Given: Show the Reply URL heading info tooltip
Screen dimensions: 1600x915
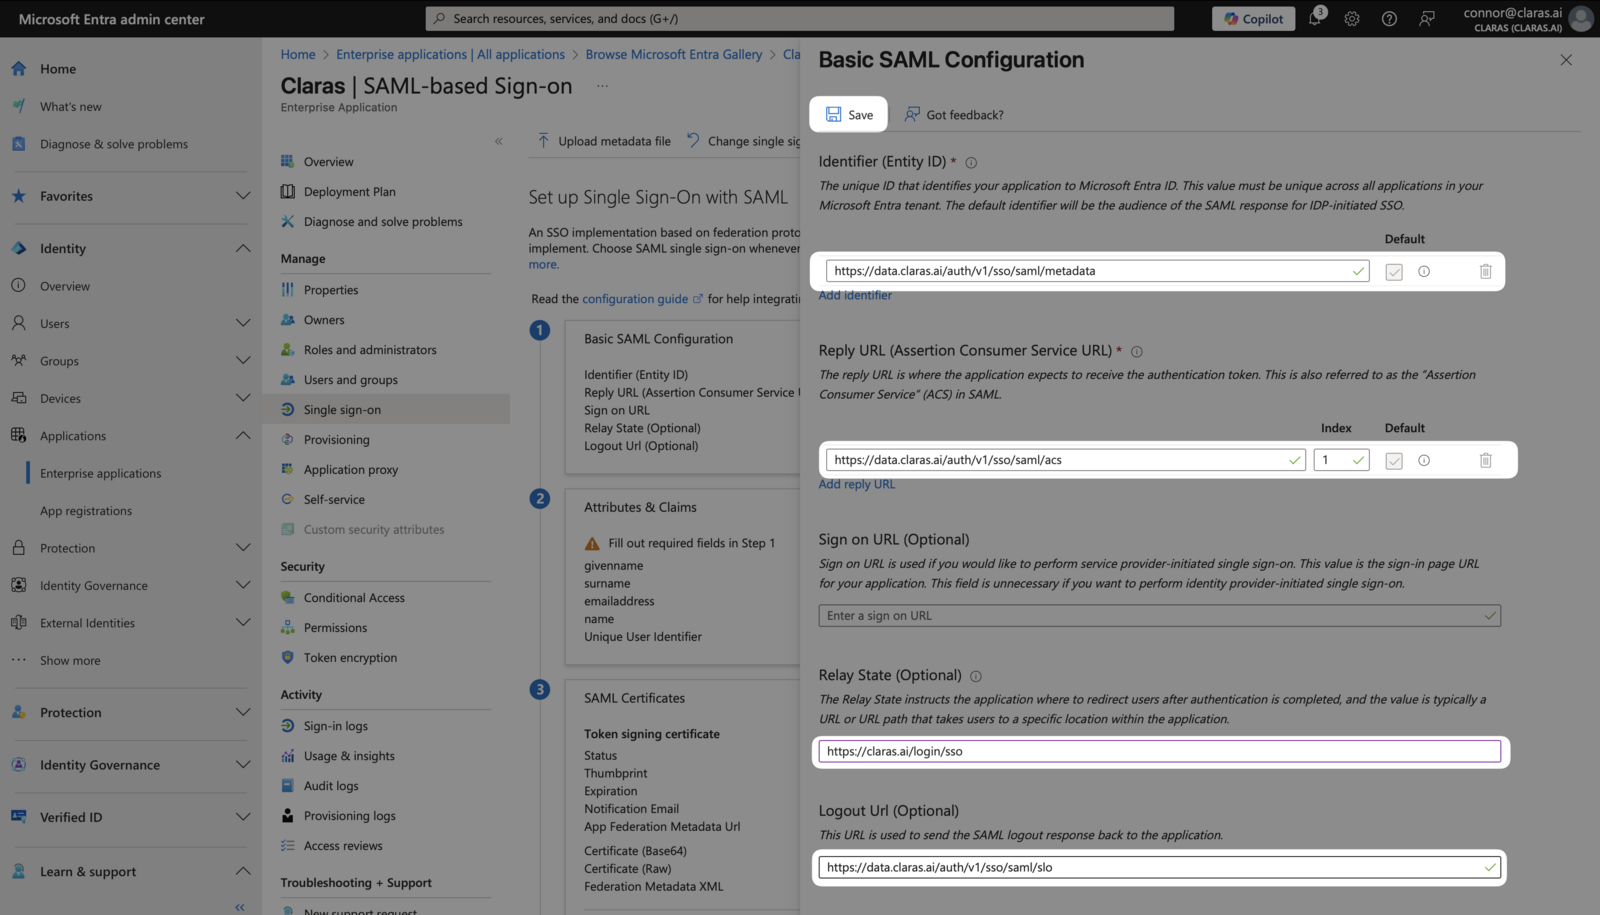Looking at the screenshot, I should pos(1136,351).
